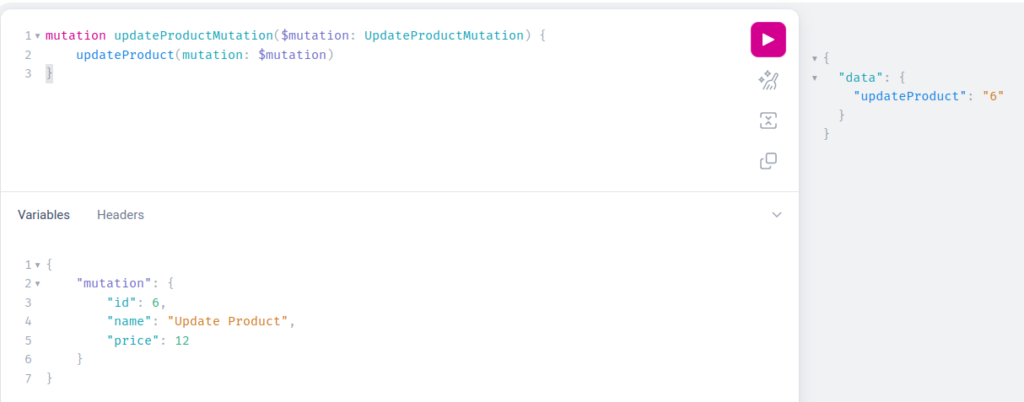Image resolution: width=1024 pixels, height=402 pixels.
Task: Collapse the "data" object in response
Action: 814,78
